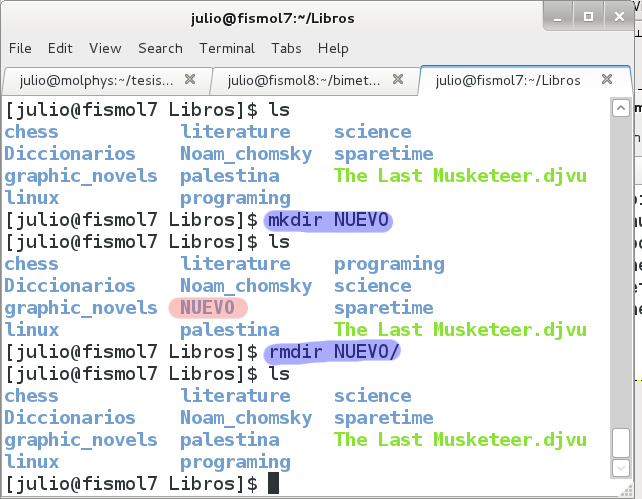Click the scrollbar up arrow
This screenshot has height=499, width=642.
click(620, 107)
